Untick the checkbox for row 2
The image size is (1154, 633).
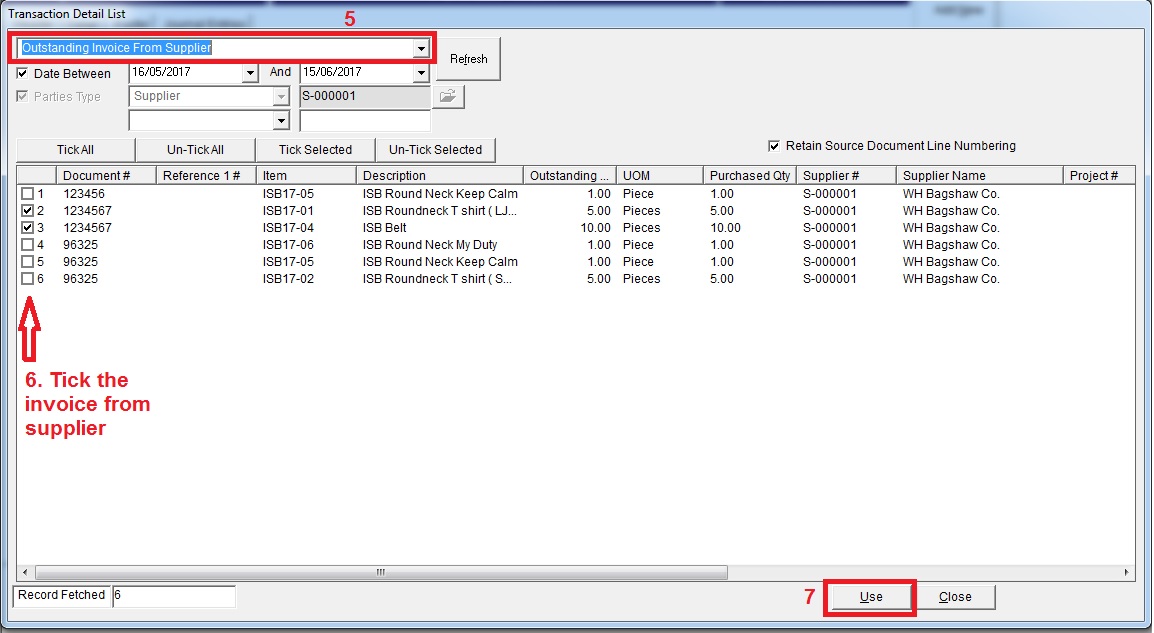(27, 211)
